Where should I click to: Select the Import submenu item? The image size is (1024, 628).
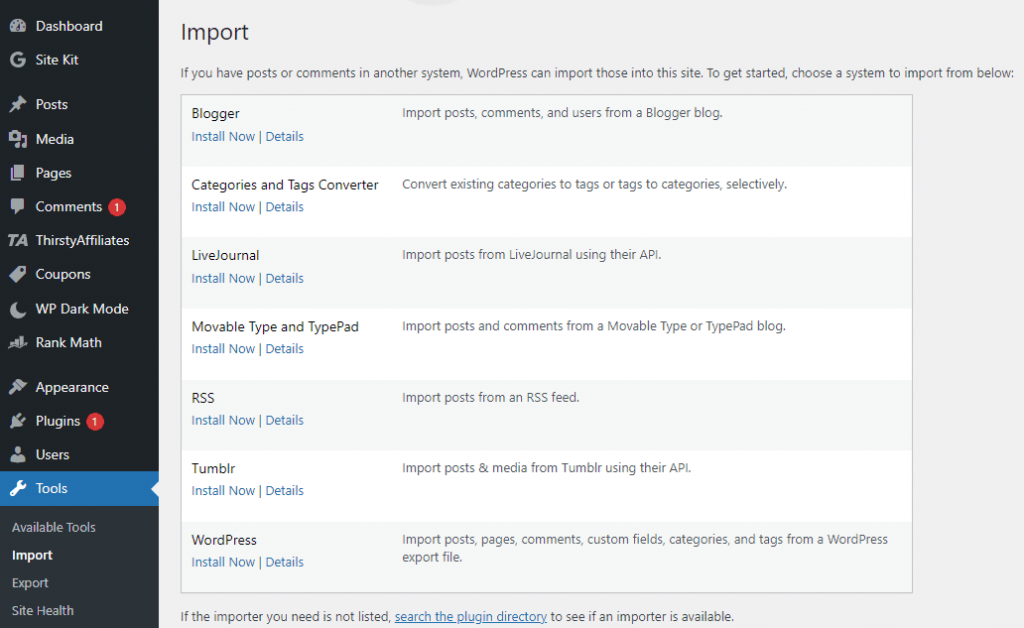point(32,555)
